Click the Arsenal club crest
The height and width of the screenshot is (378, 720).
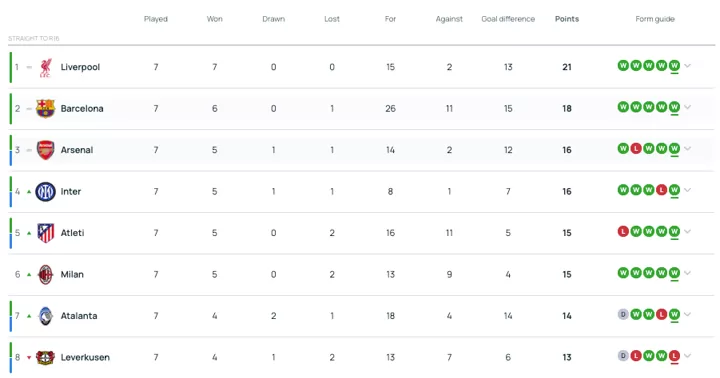point(45,150)
